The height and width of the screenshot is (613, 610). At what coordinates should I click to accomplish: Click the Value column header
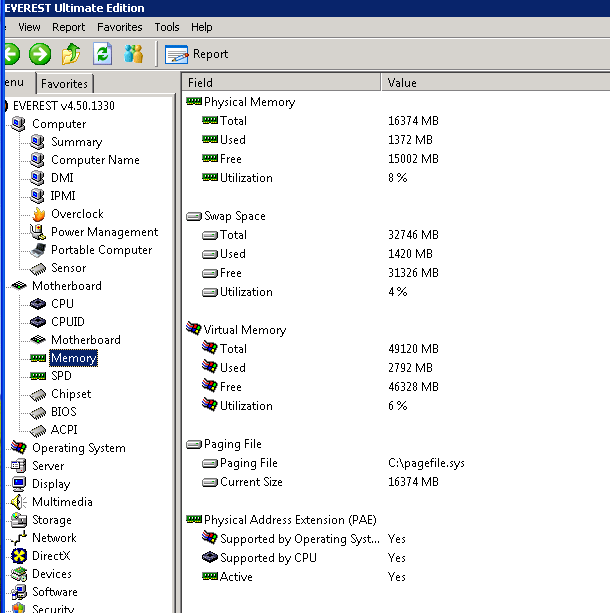[496, 82]
